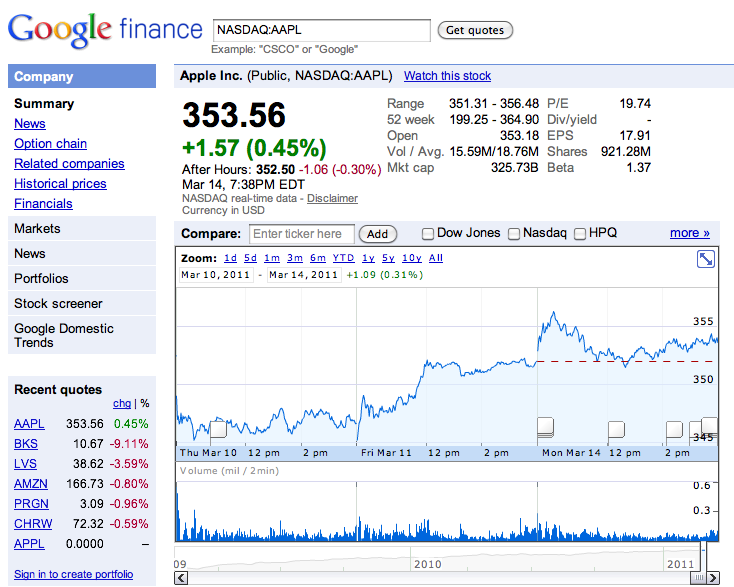Image resolution: width=734 pixels, height=587 pixels.
Task: Click the news flag above Mon 12 pm
Action: (617, 429)
